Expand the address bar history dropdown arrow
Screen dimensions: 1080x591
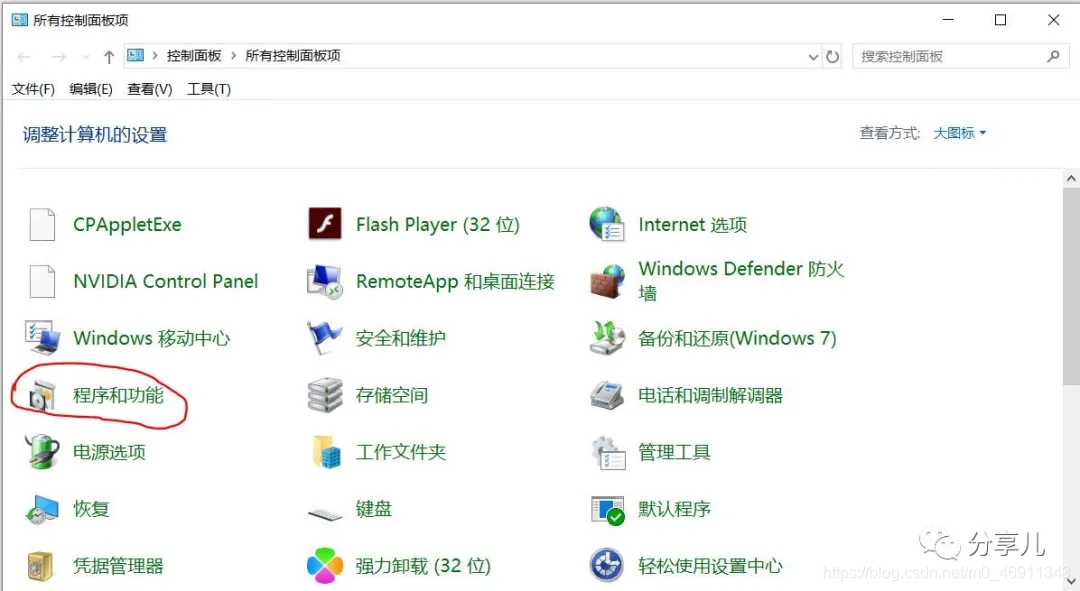[x=813, y=56]
